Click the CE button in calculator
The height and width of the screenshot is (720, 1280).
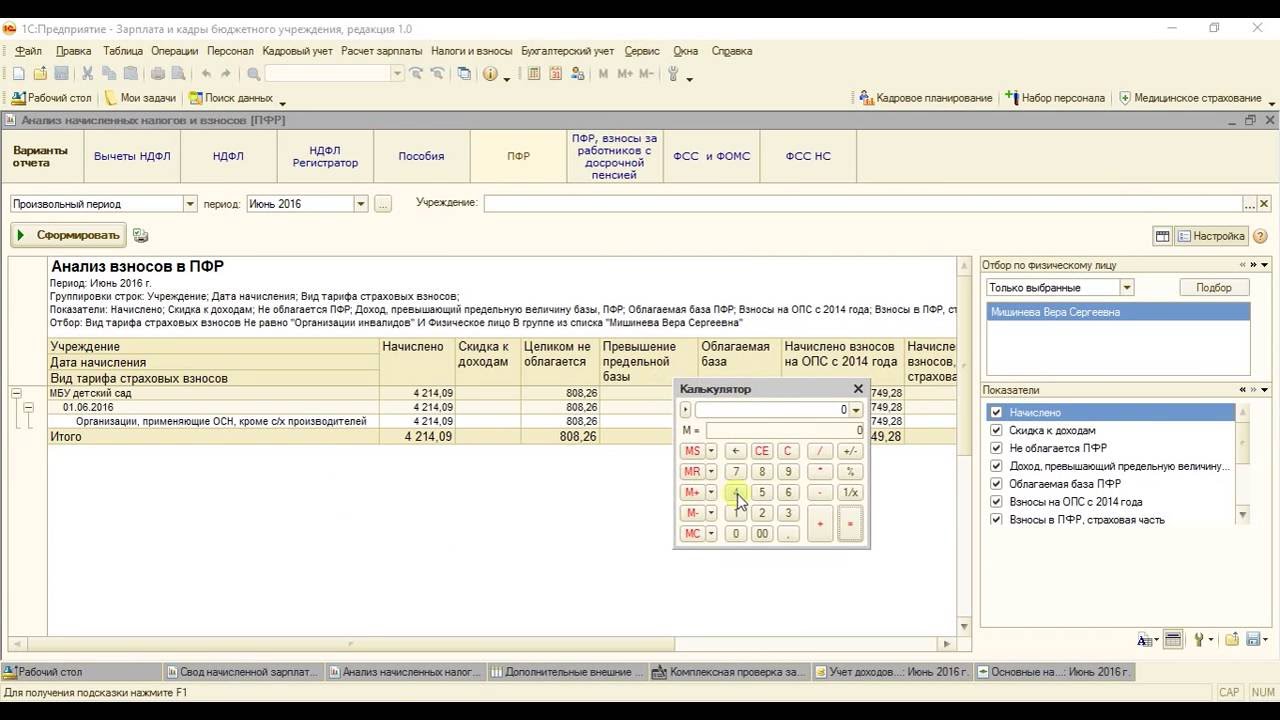click(762, 451)
